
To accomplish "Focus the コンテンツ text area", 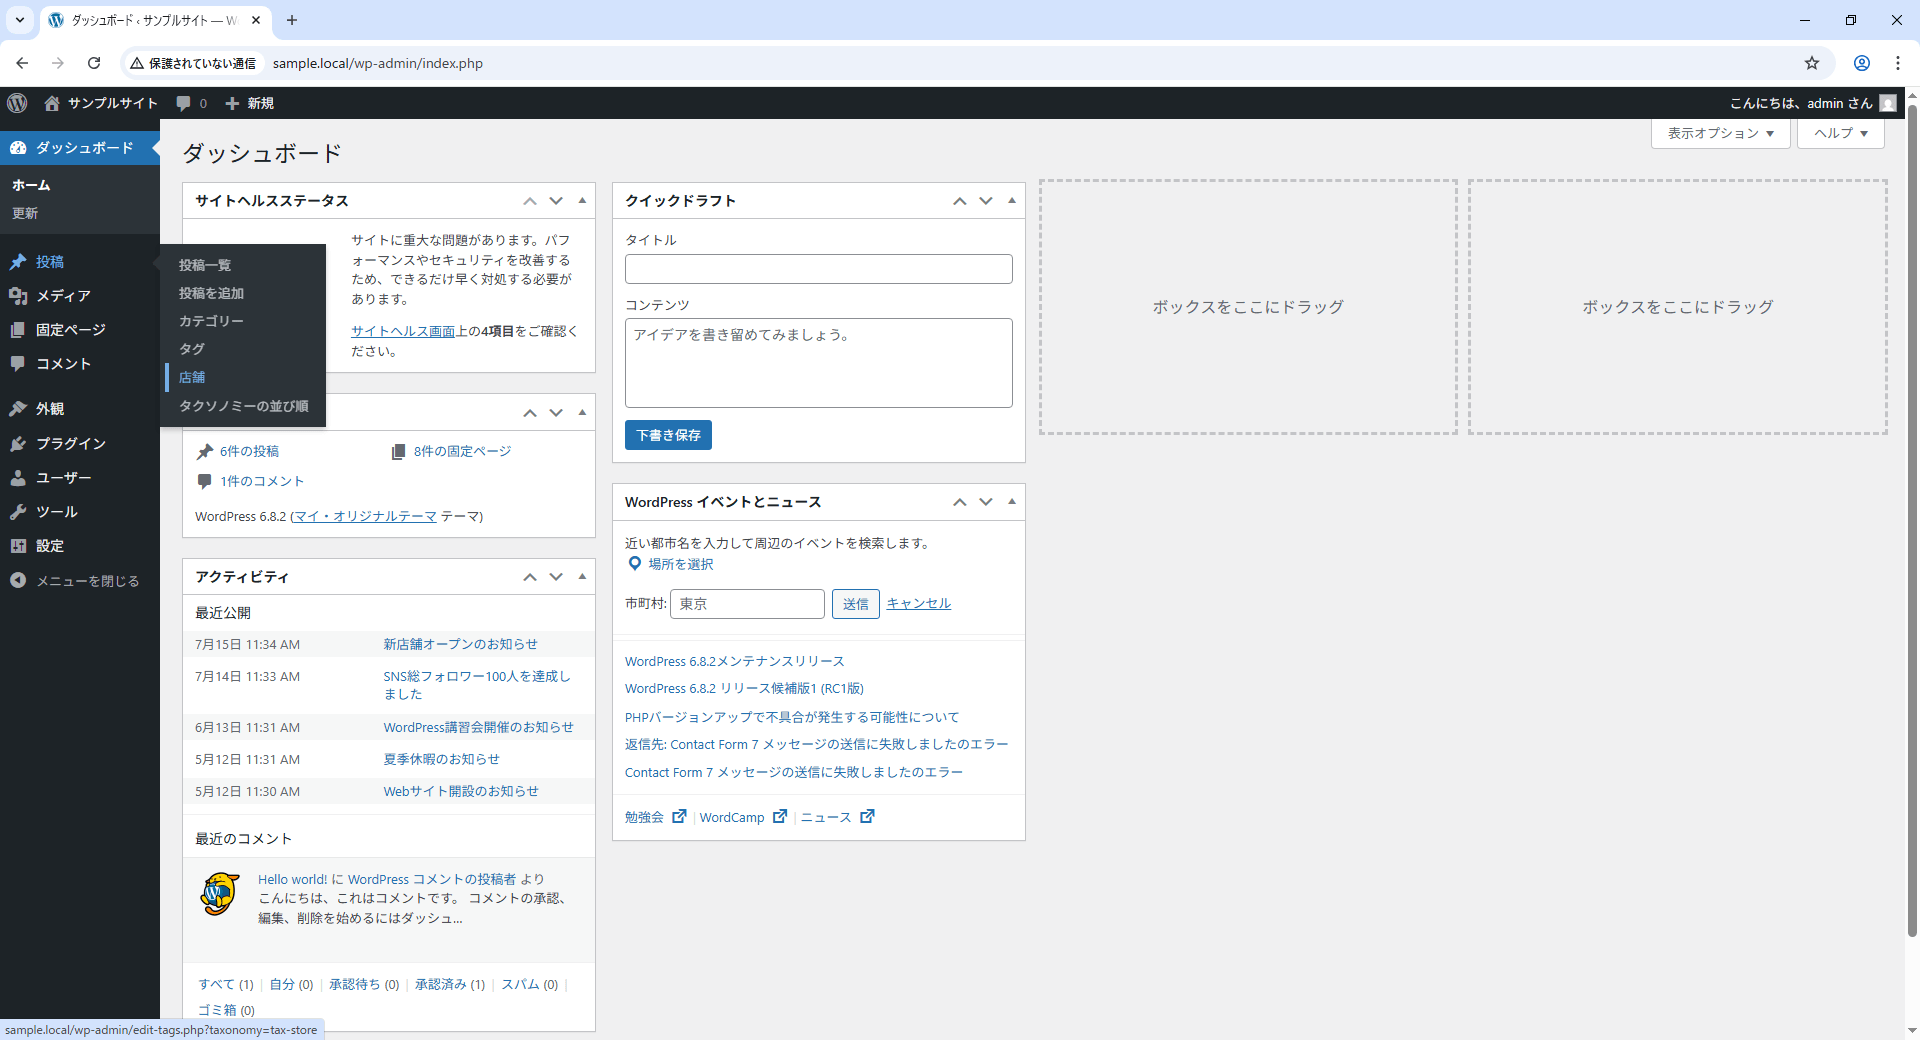I will coord(818,363).
